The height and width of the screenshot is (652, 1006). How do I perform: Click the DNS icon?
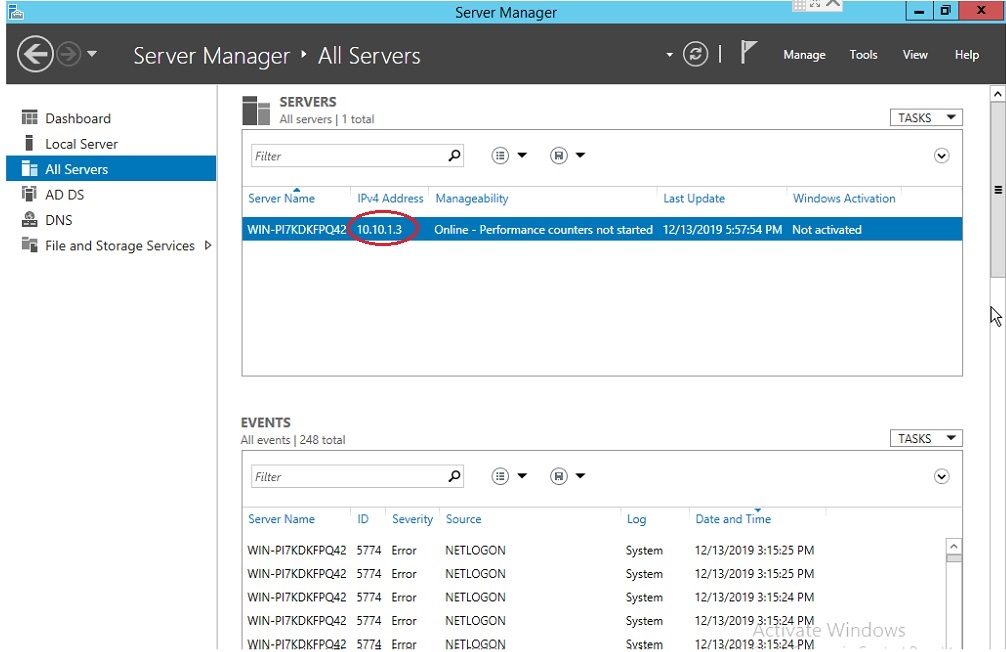click(30, 219)
